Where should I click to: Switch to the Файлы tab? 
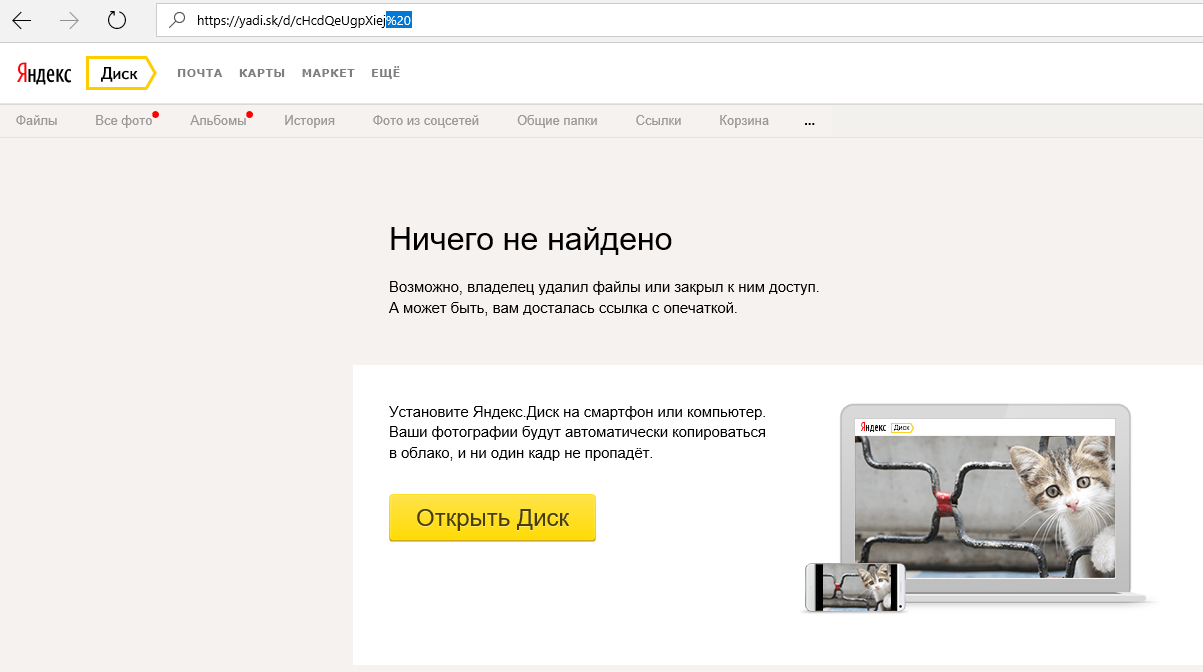(x=37, y=121)
